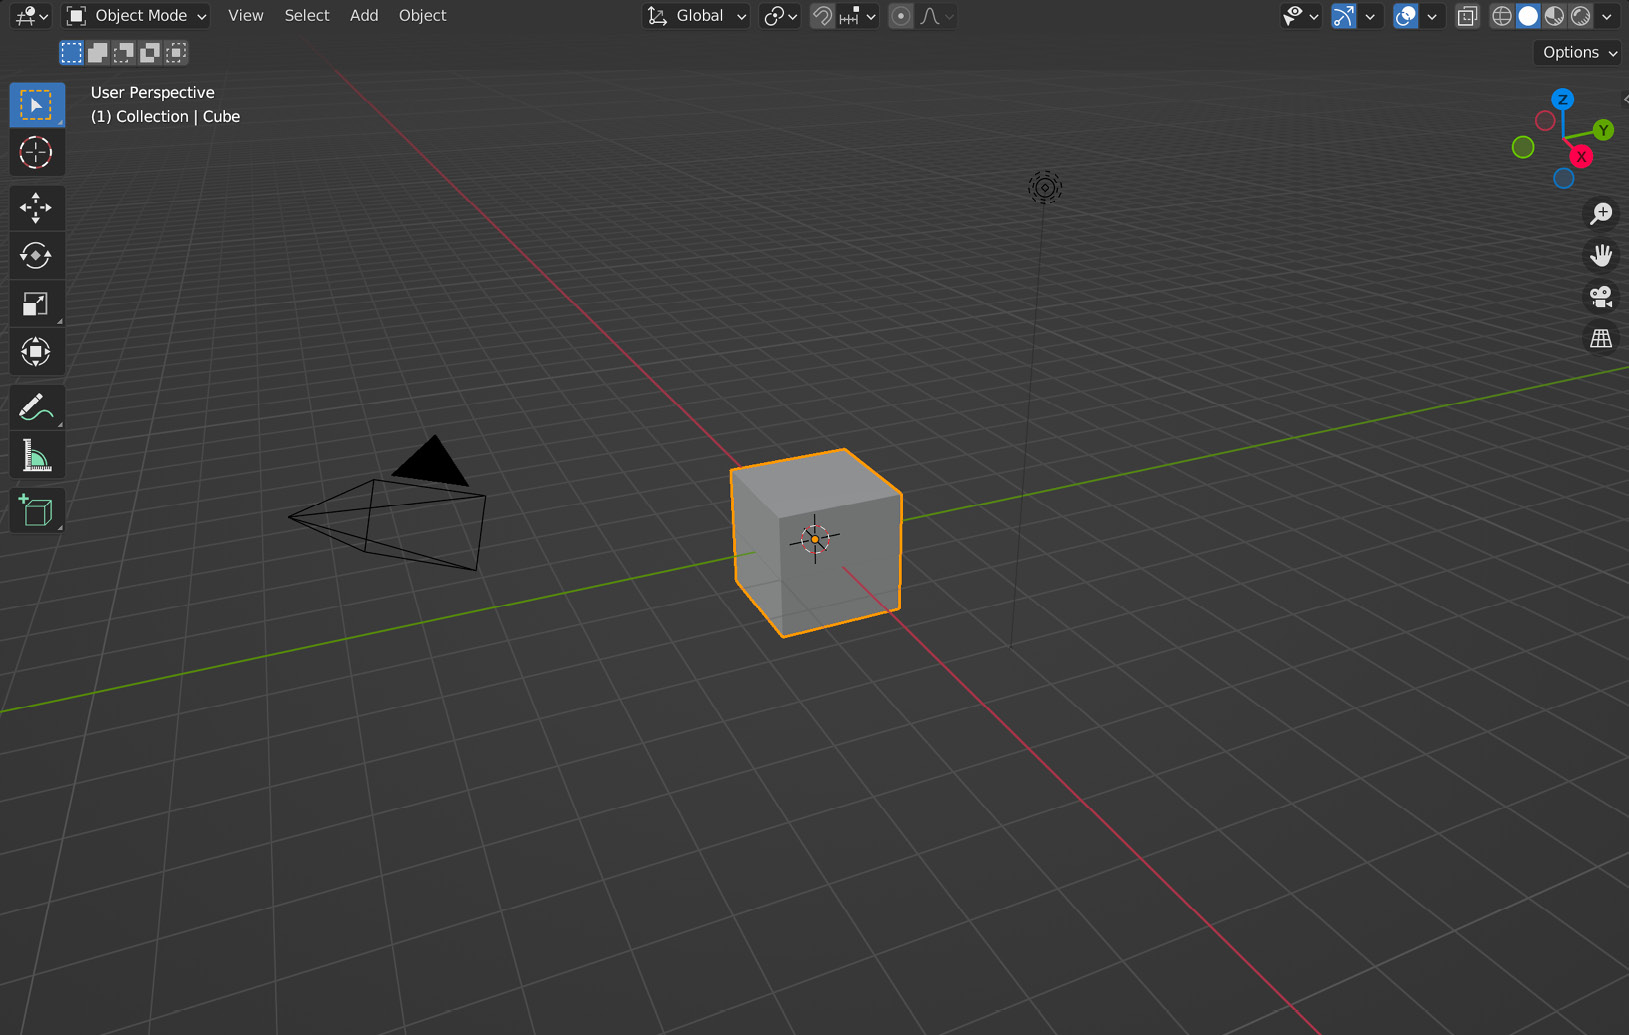Image resolution: width=1629 pixels, height=1035 pixels.
Task: Expand the Options panel
Action: pos(1576,52)
